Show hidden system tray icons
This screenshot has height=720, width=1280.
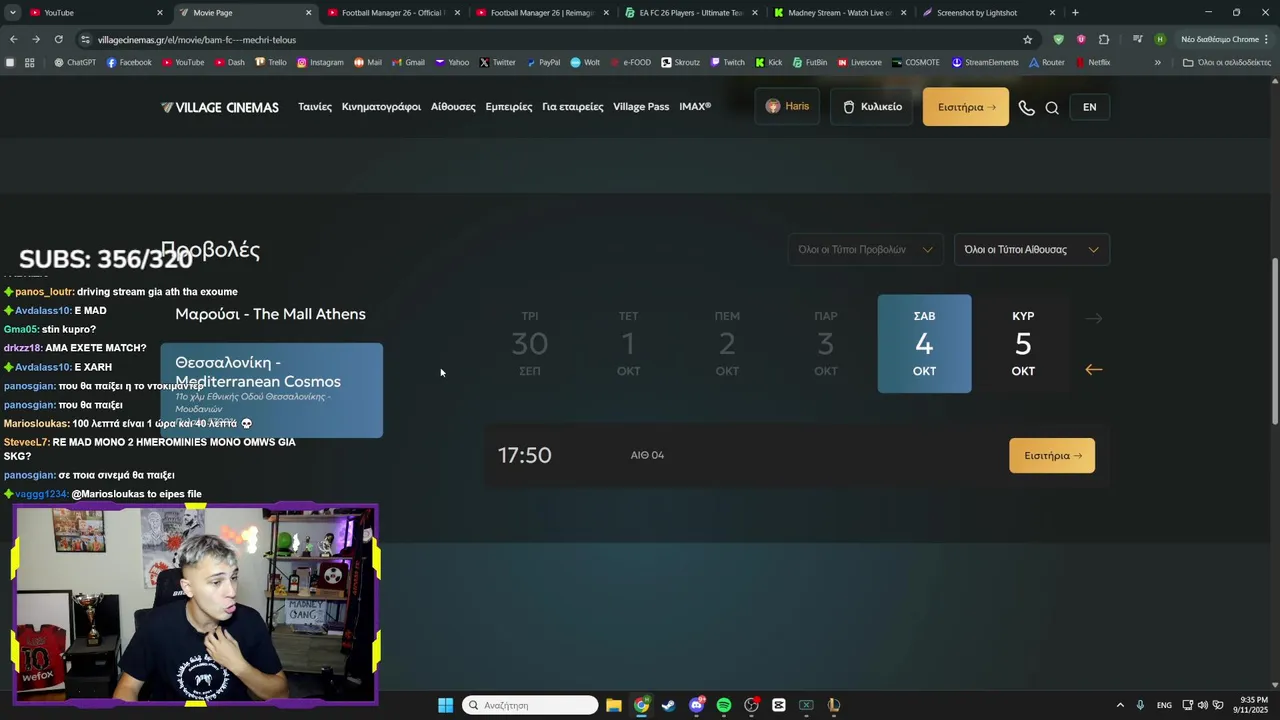[1120, 705]
